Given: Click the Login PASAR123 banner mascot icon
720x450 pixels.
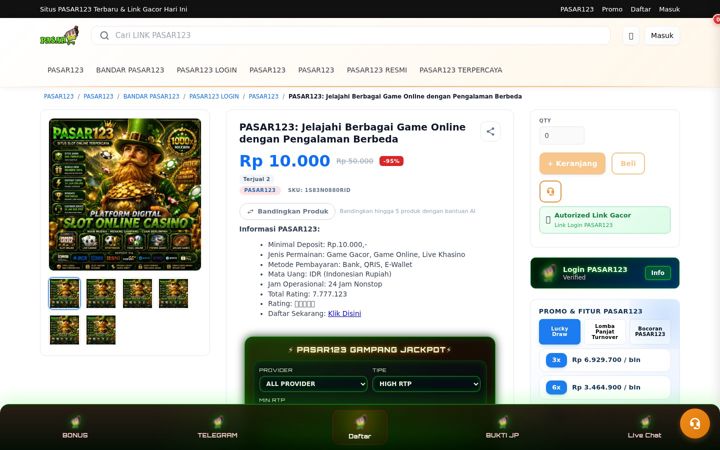Looking at the screenshot, I should 549,273.
